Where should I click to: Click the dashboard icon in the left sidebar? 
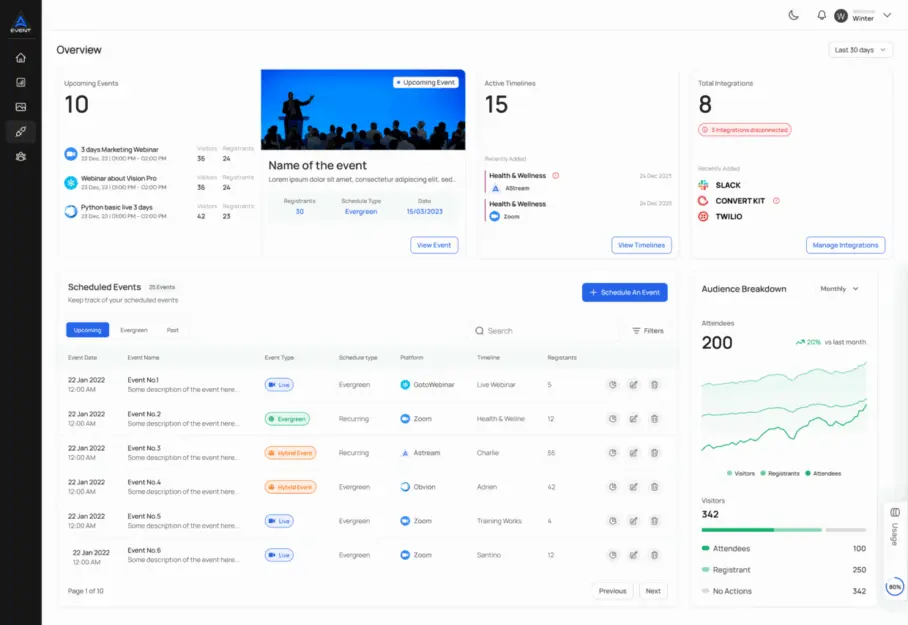click(18, 82)
